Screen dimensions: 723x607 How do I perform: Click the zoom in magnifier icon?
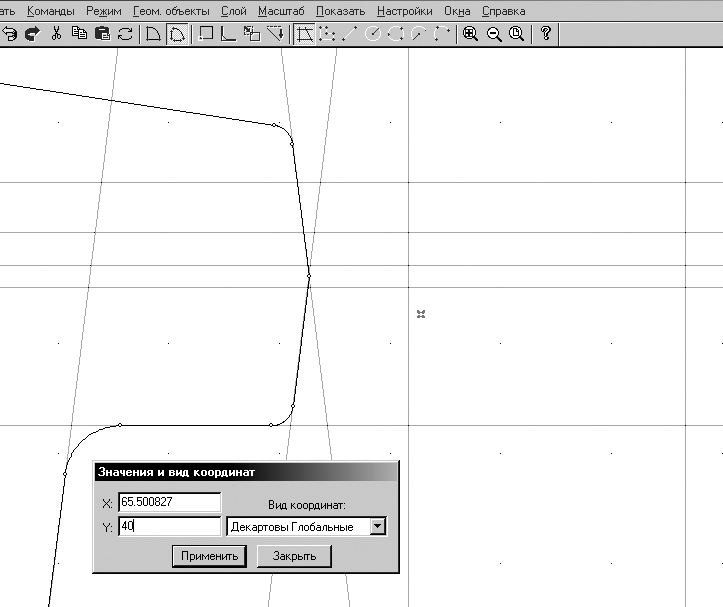470,34
